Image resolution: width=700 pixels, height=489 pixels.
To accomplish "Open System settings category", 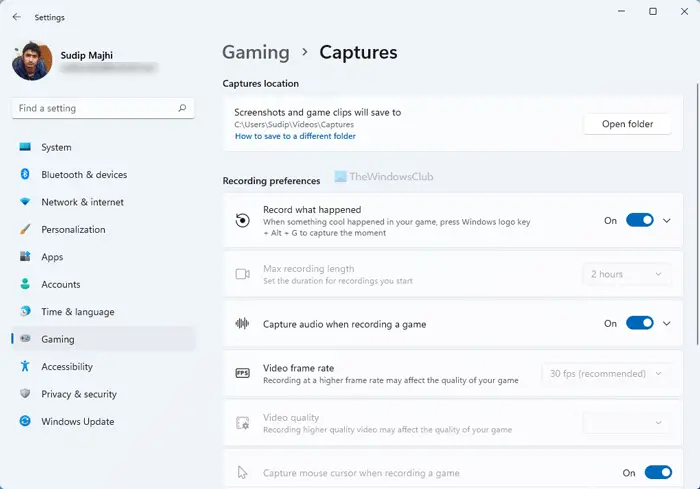I will tap(103, 147).
